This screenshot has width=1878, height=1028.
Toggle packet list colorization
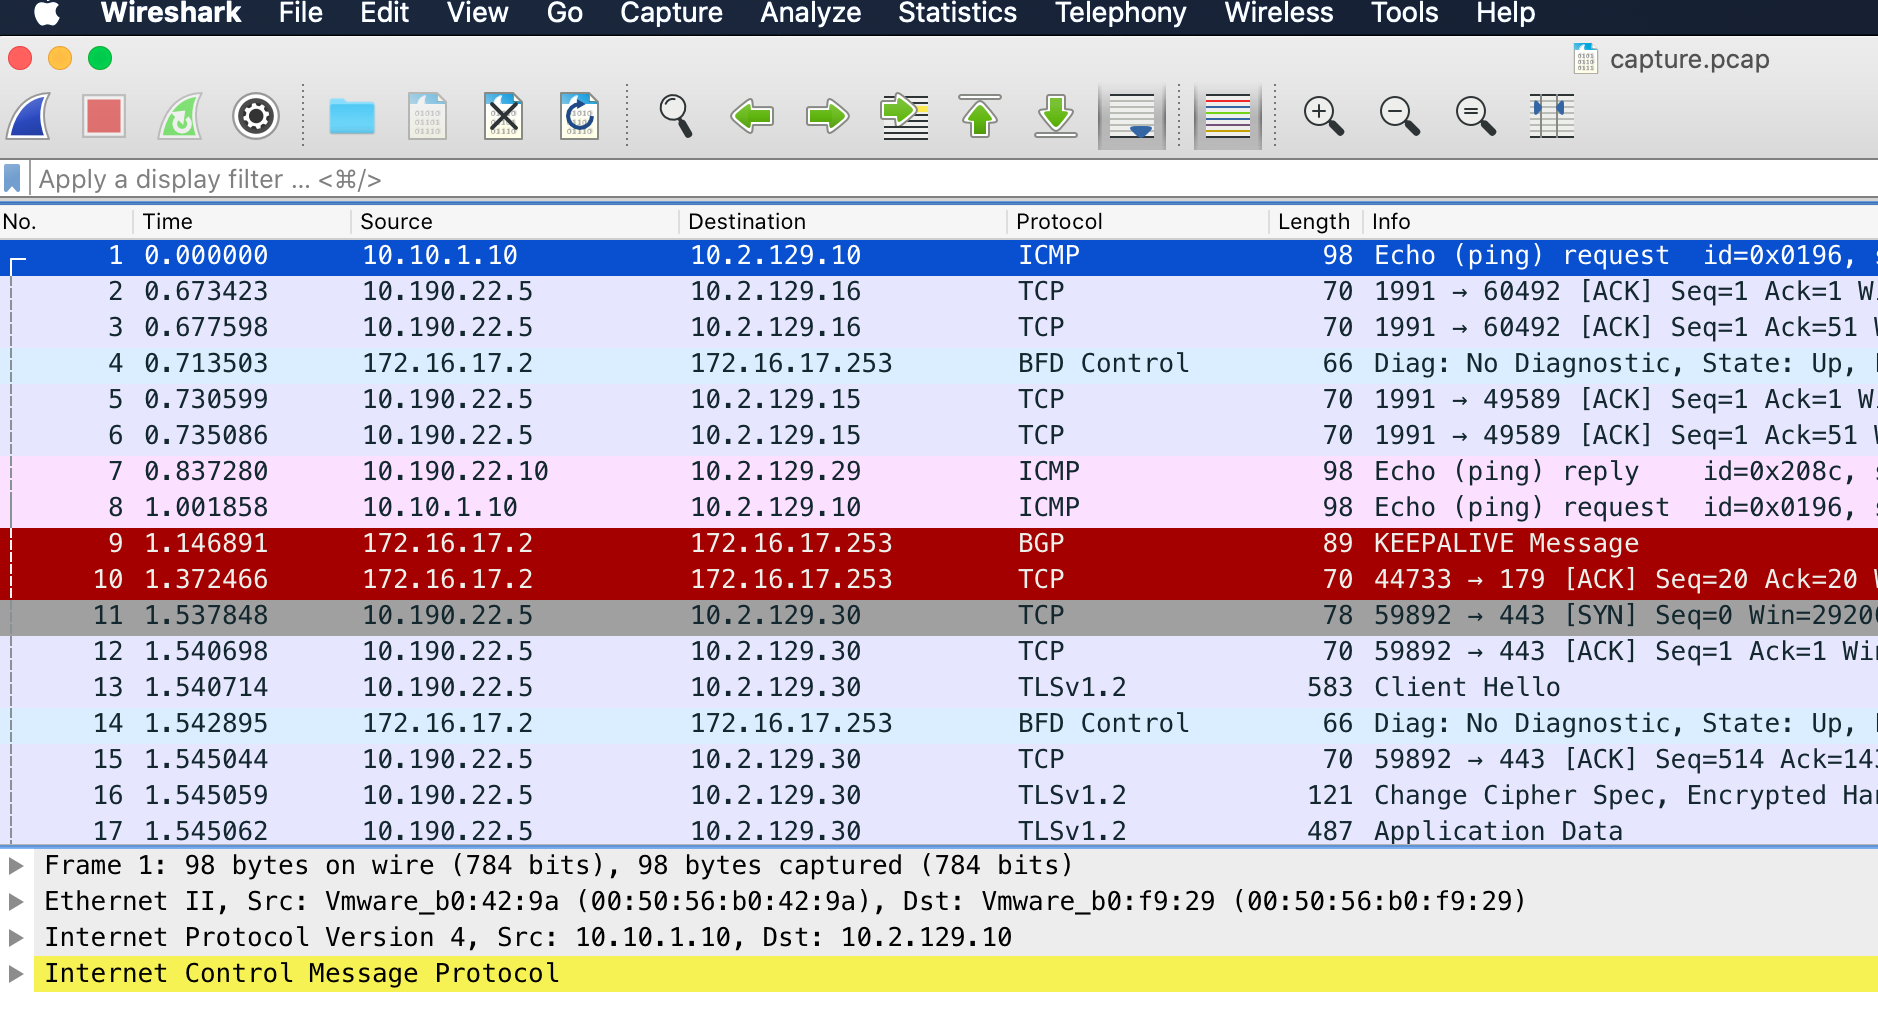point(1227,116)
